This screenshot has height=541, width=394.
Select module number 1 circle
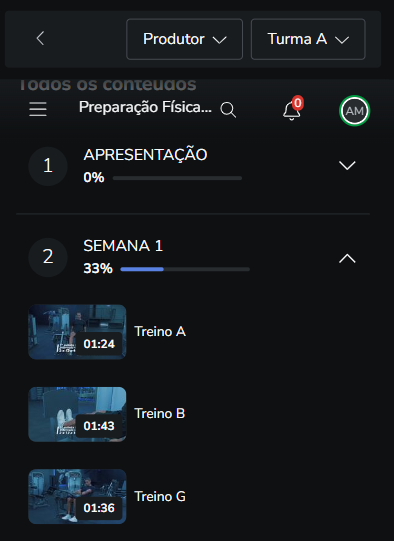tap(48, 166)
